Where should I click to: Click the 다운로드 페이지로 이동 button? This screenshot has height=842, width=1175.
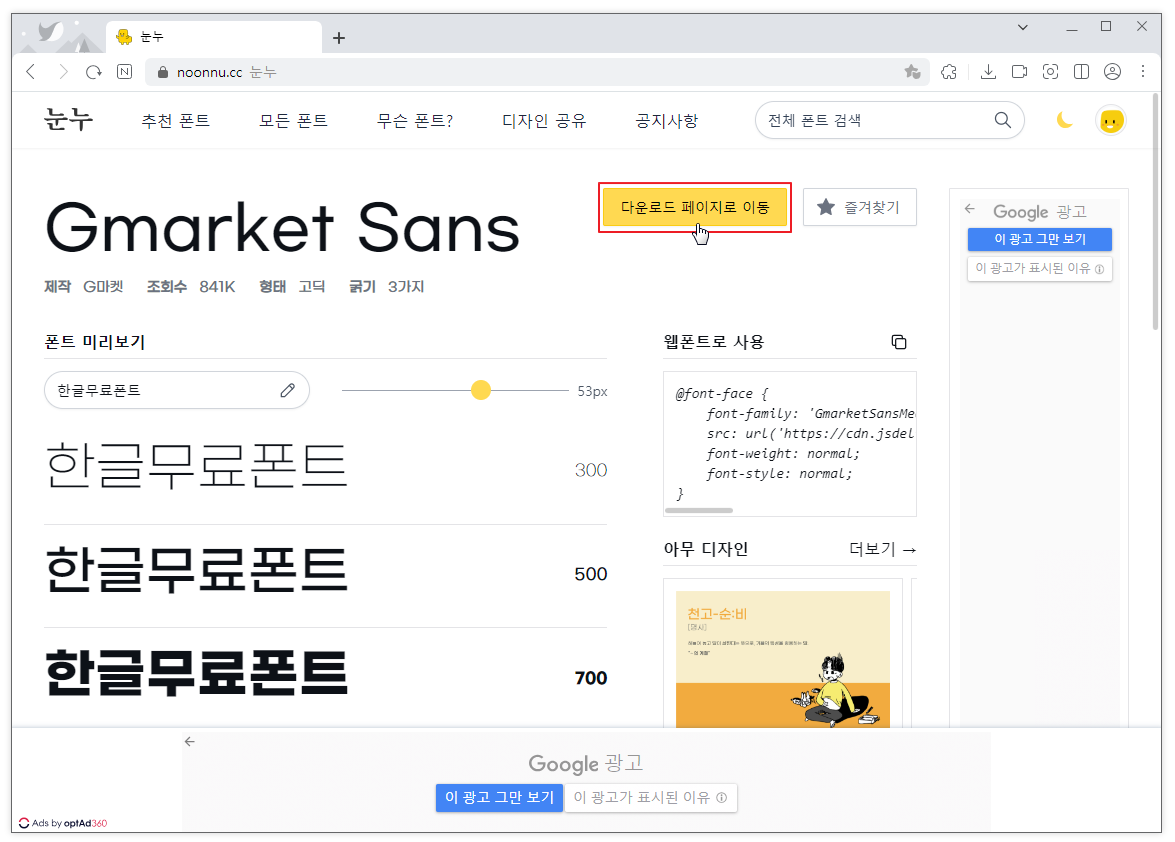coord(695,208)
